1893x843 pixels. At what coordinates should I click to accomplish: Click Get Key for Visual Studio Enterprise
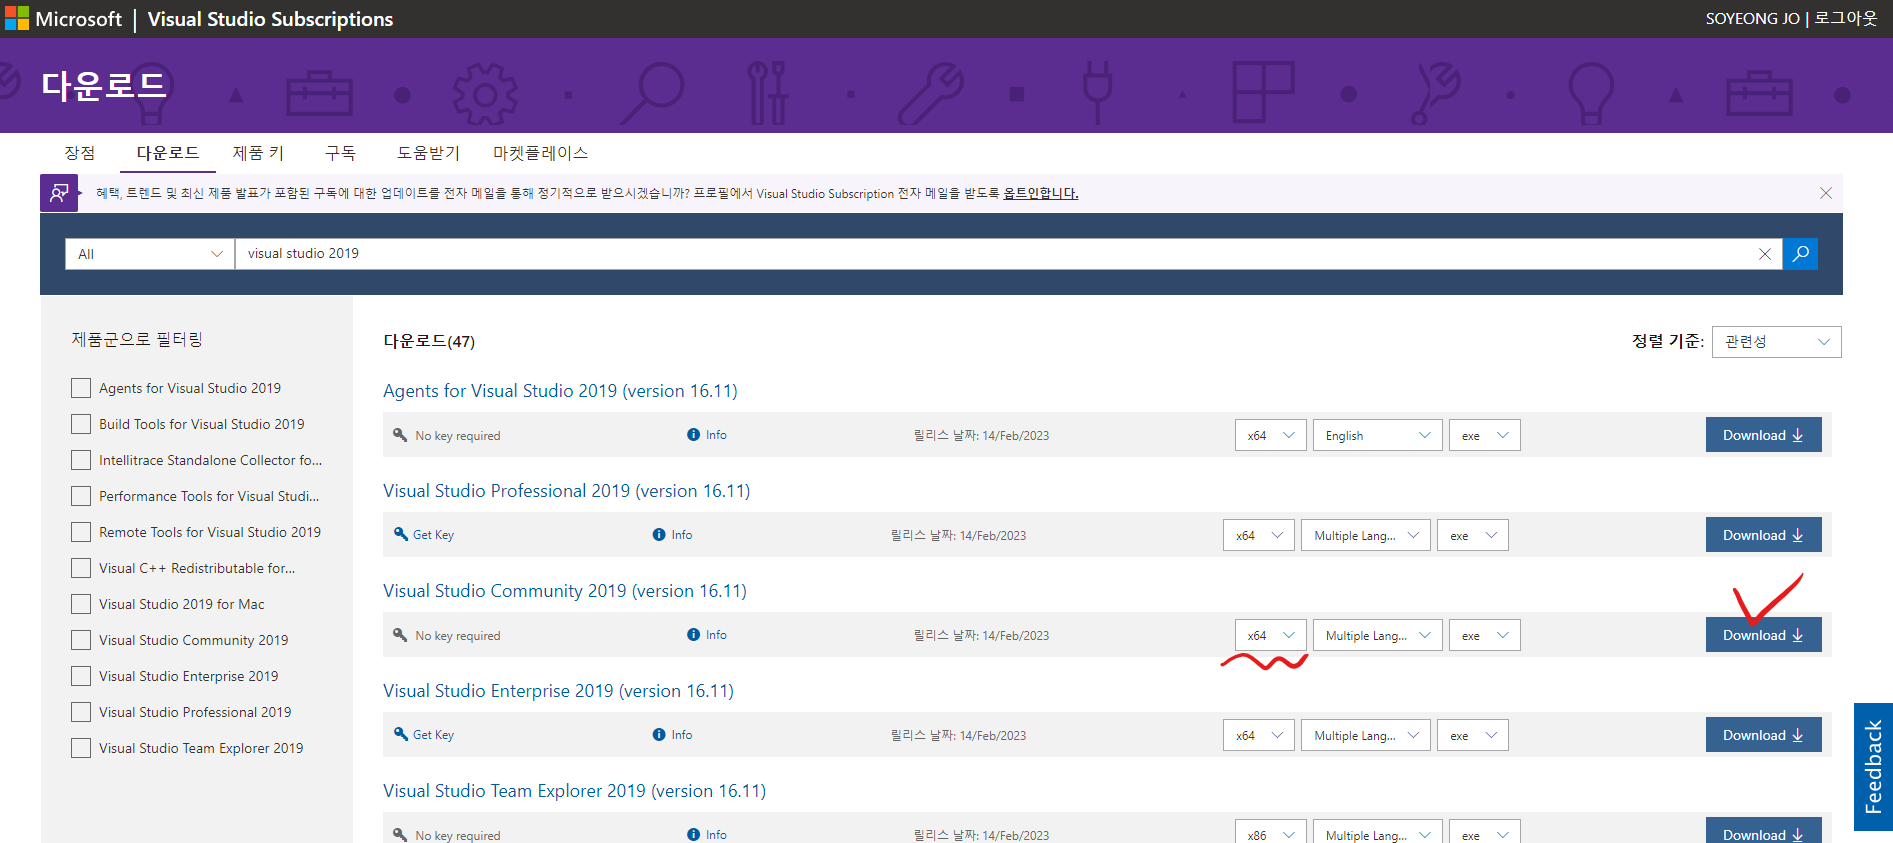tap(433, 735)
